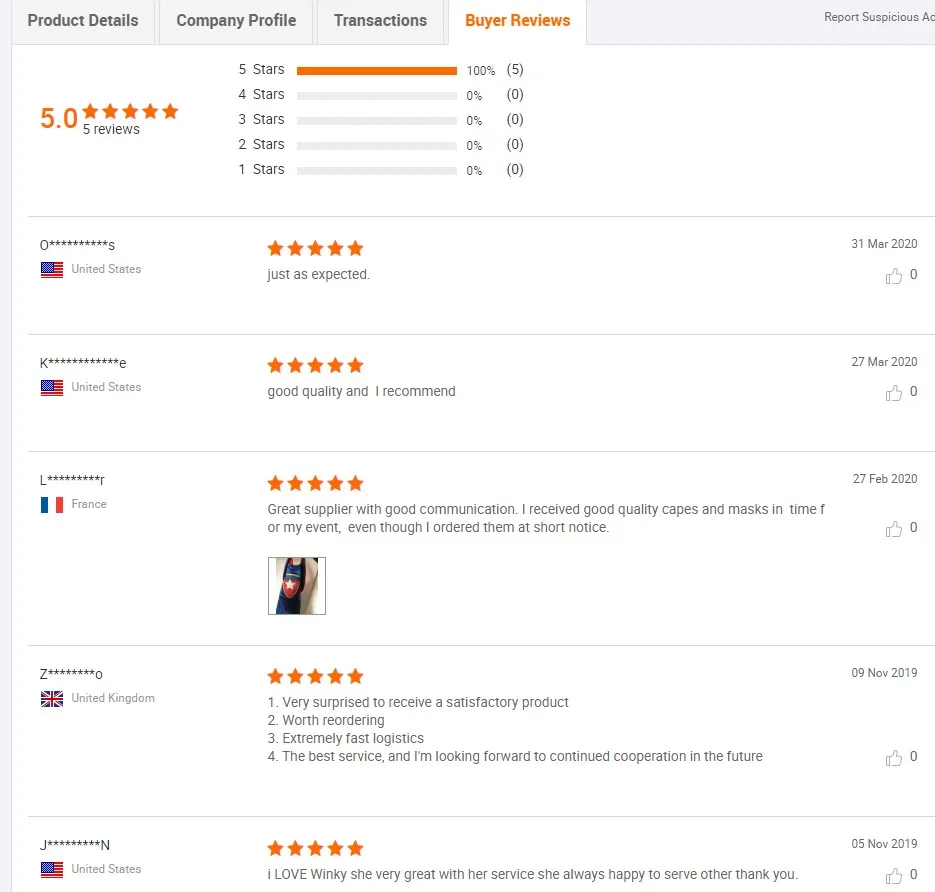Click the France flag icon
Image resolution: width=935 pixels, height=892 pixels.
click(52, 505)
